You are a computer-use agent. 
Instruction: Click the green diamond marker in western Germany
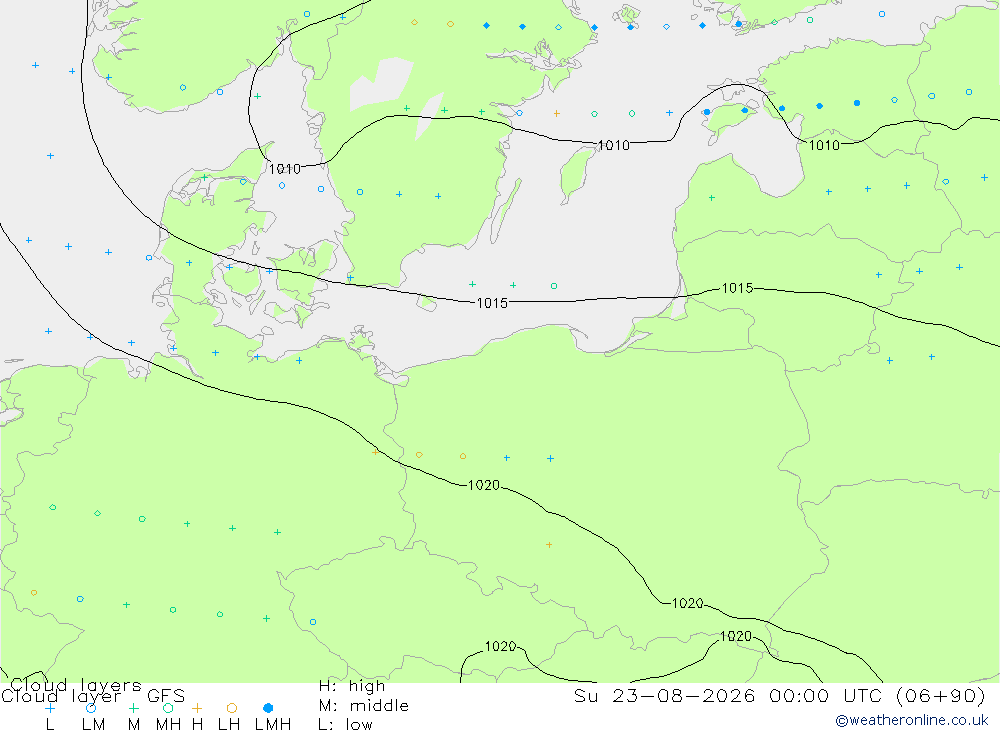click(98, 514)
